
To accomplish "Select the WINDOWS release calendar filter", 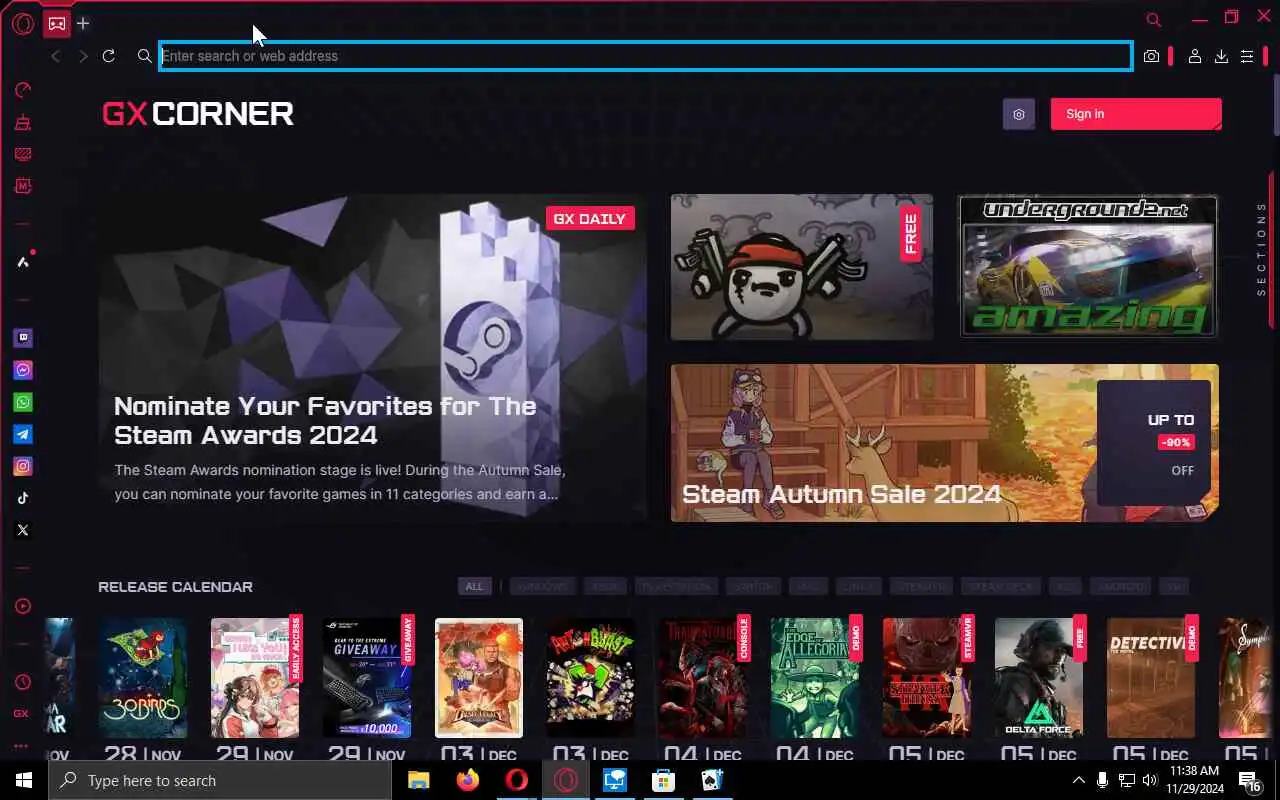I will 544,587.
